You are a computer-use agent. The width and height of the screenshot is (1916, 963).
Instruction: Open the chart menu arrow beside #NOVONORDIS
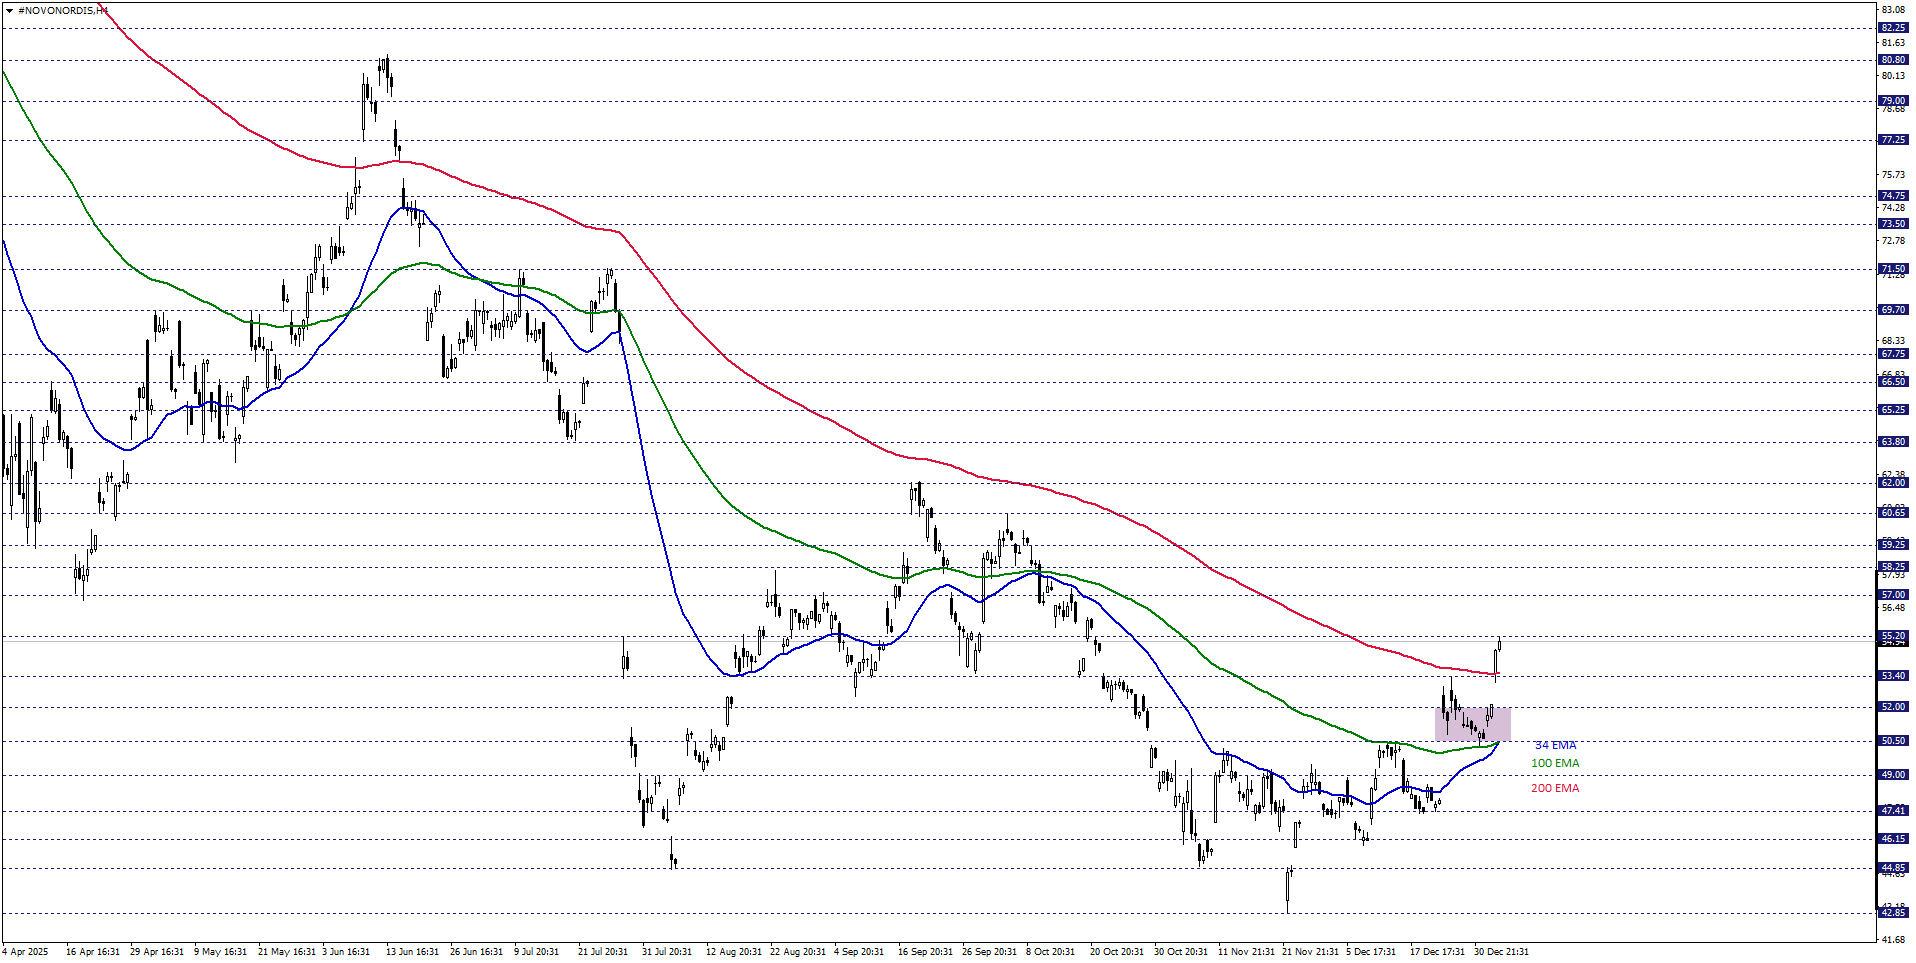(x=9, y=11)
